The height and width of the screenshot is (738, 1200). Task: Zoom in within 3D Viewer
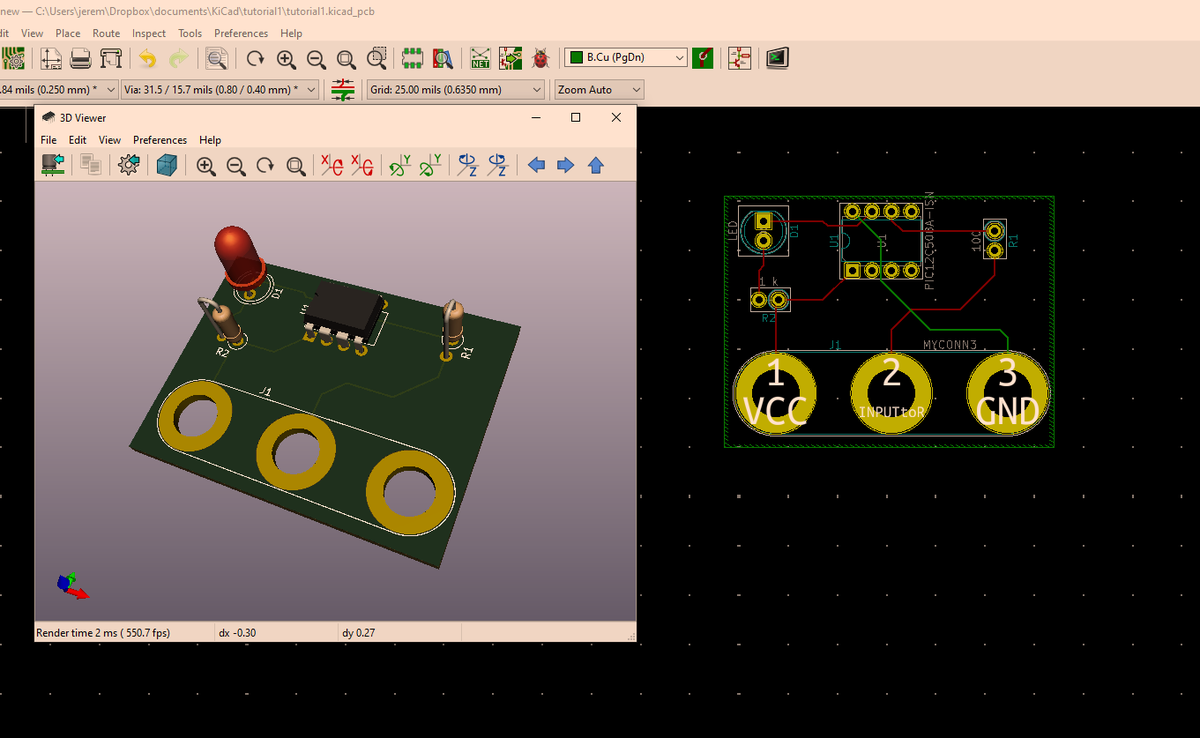tap(206, 166)
